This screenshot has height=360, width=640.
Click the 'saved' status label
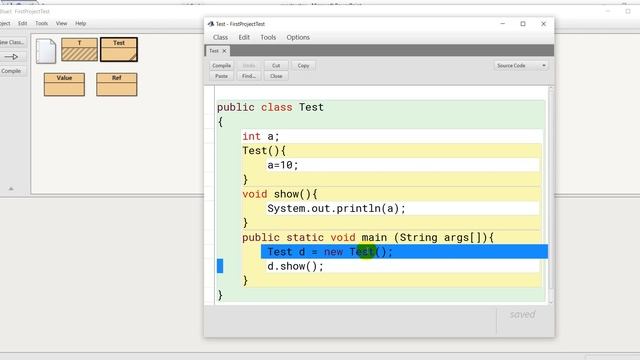[x=522, y=314]
